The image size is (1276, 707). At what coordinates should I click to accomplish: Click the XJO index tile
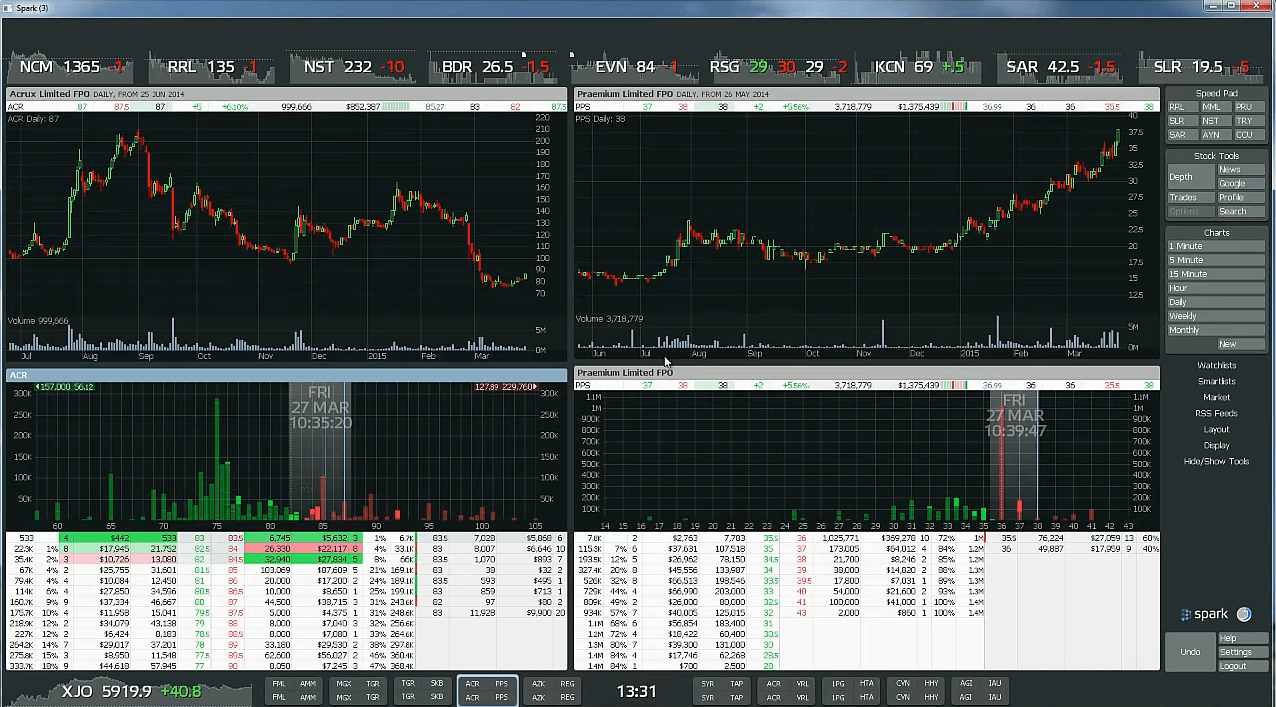click(x=128, y=691)
